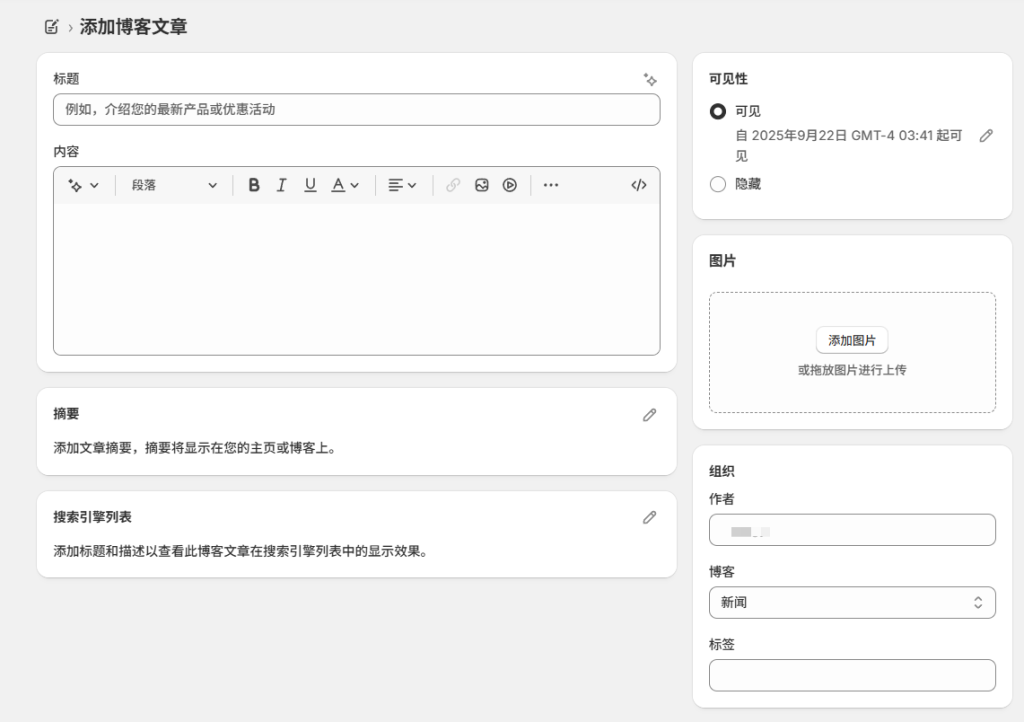Open the 段落 paragraph style dropdown

click(172, 185)
